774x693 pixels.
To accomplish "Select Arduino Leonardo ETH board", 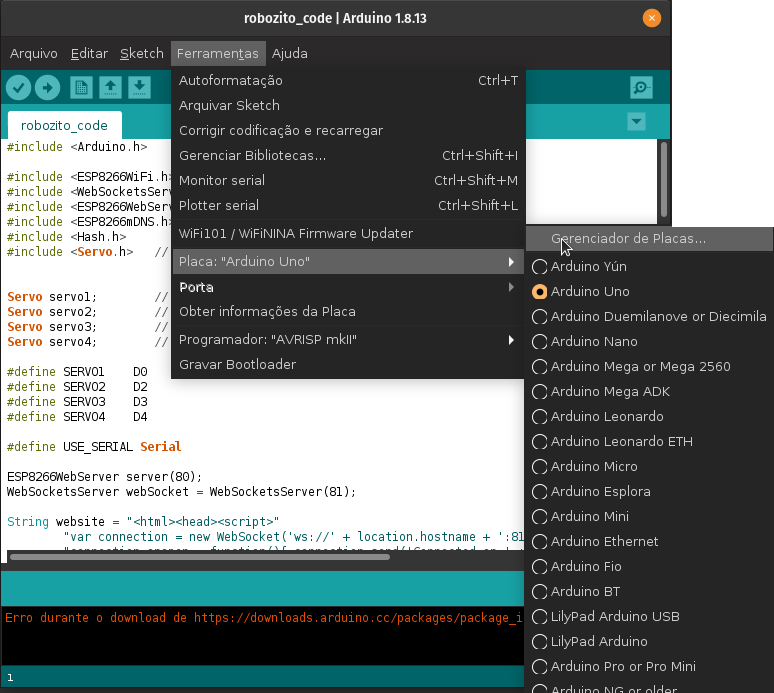I will pyautogui.click(x=650, y=442).
